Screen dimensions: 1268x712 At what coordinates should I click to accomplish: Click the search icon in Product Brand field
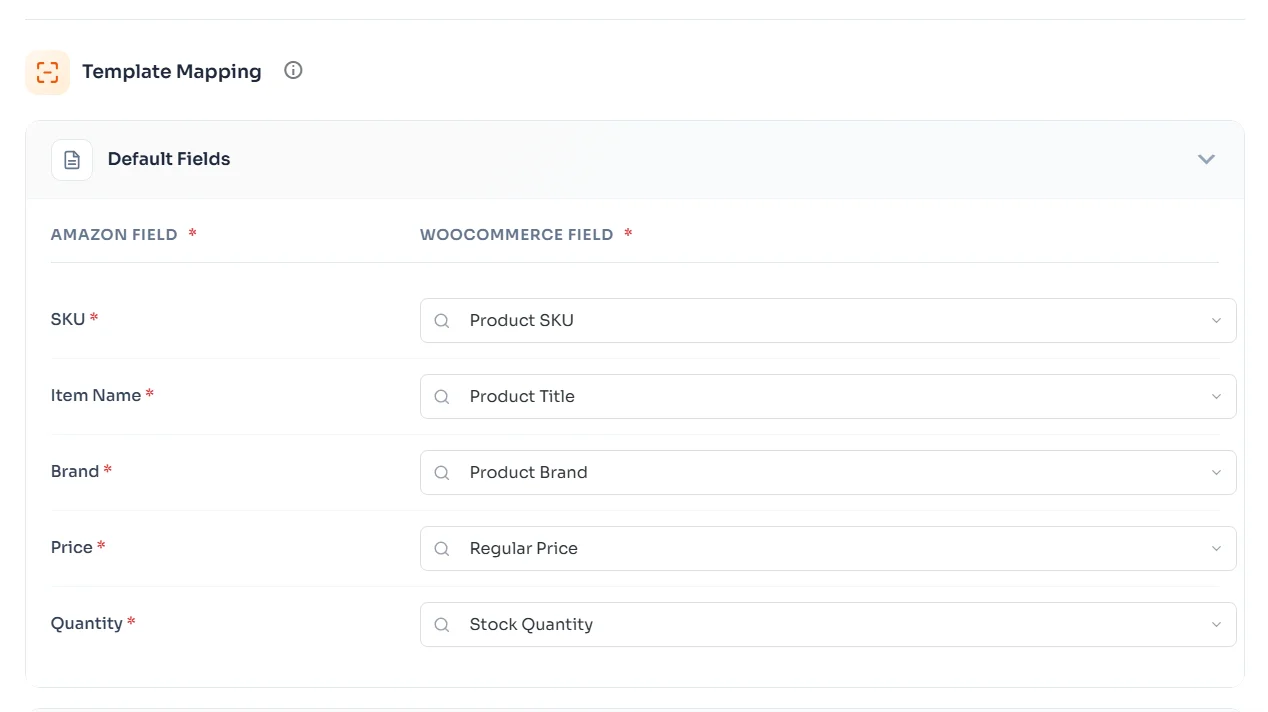441,472
